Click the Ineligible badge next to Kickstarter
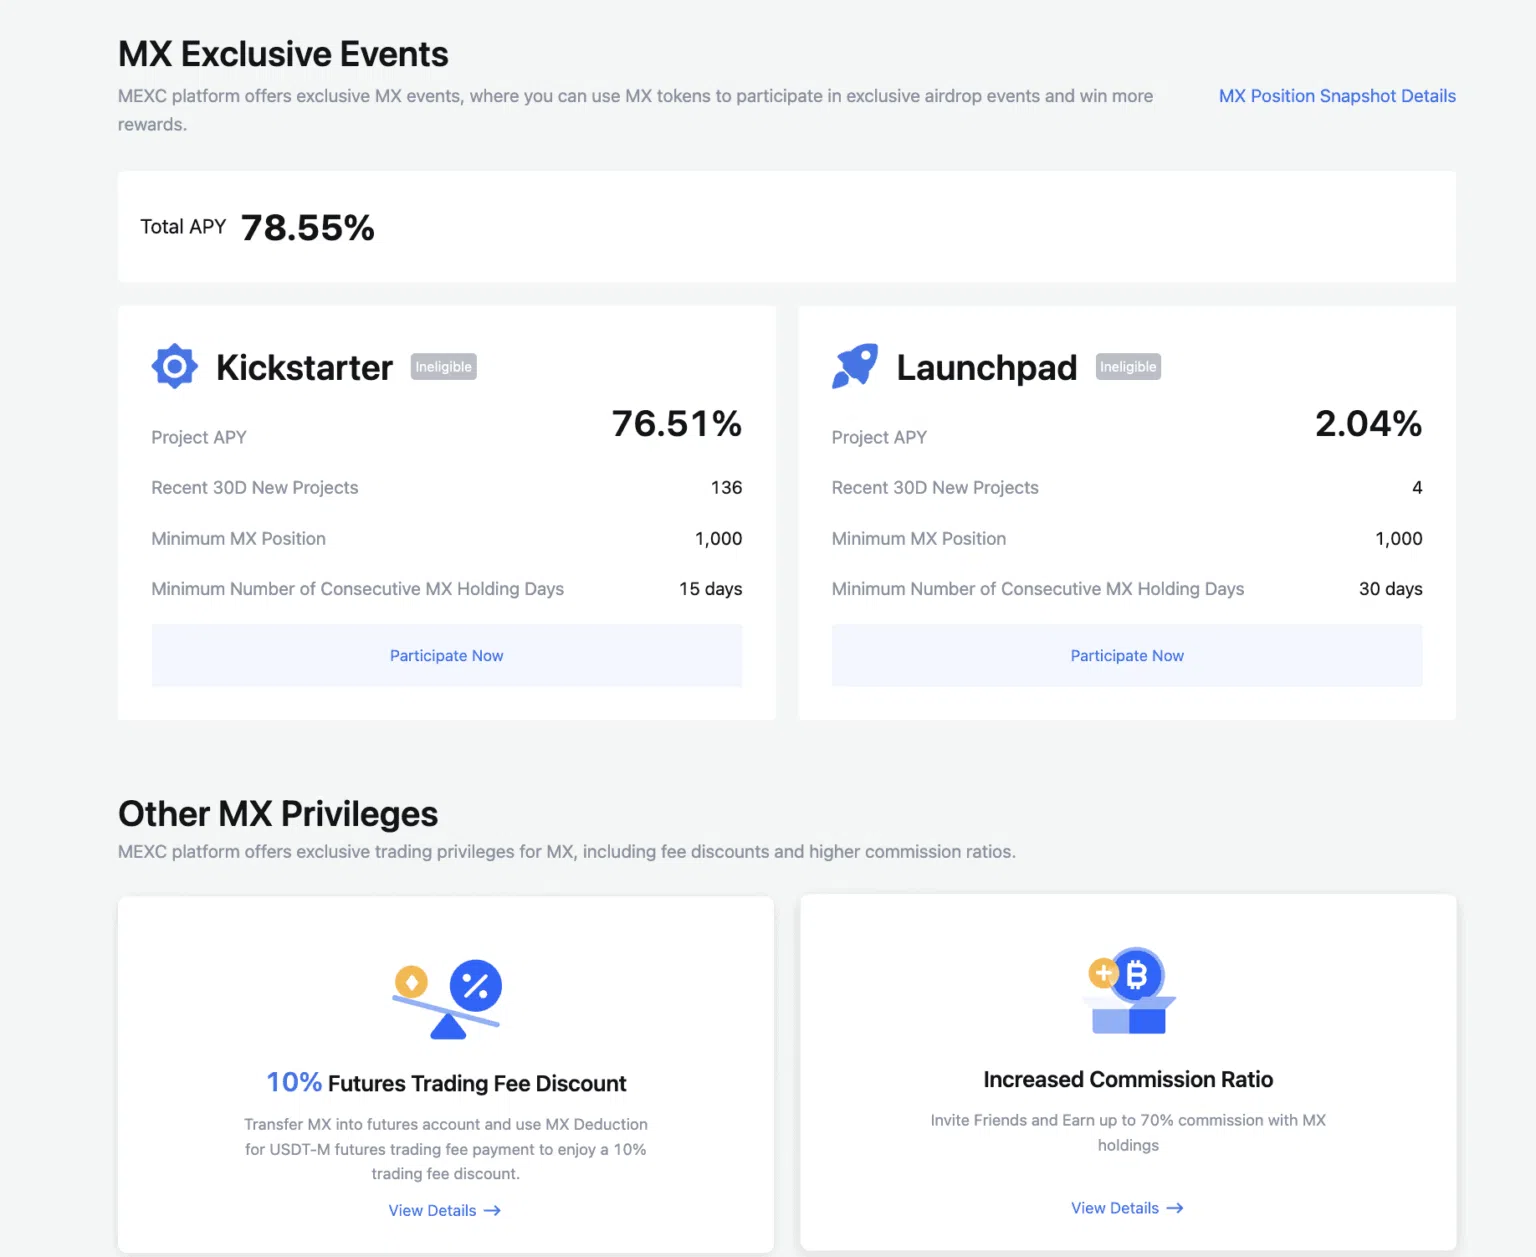 [x=444, y=367]
